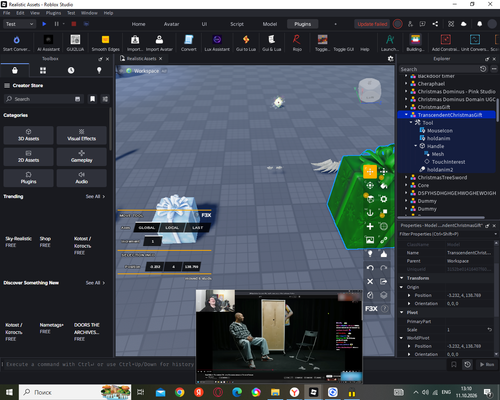Screen dimensions: 500x400
Task: Select the F3X New Part tool
Action: pyautogui.click(x=370, y=227)
